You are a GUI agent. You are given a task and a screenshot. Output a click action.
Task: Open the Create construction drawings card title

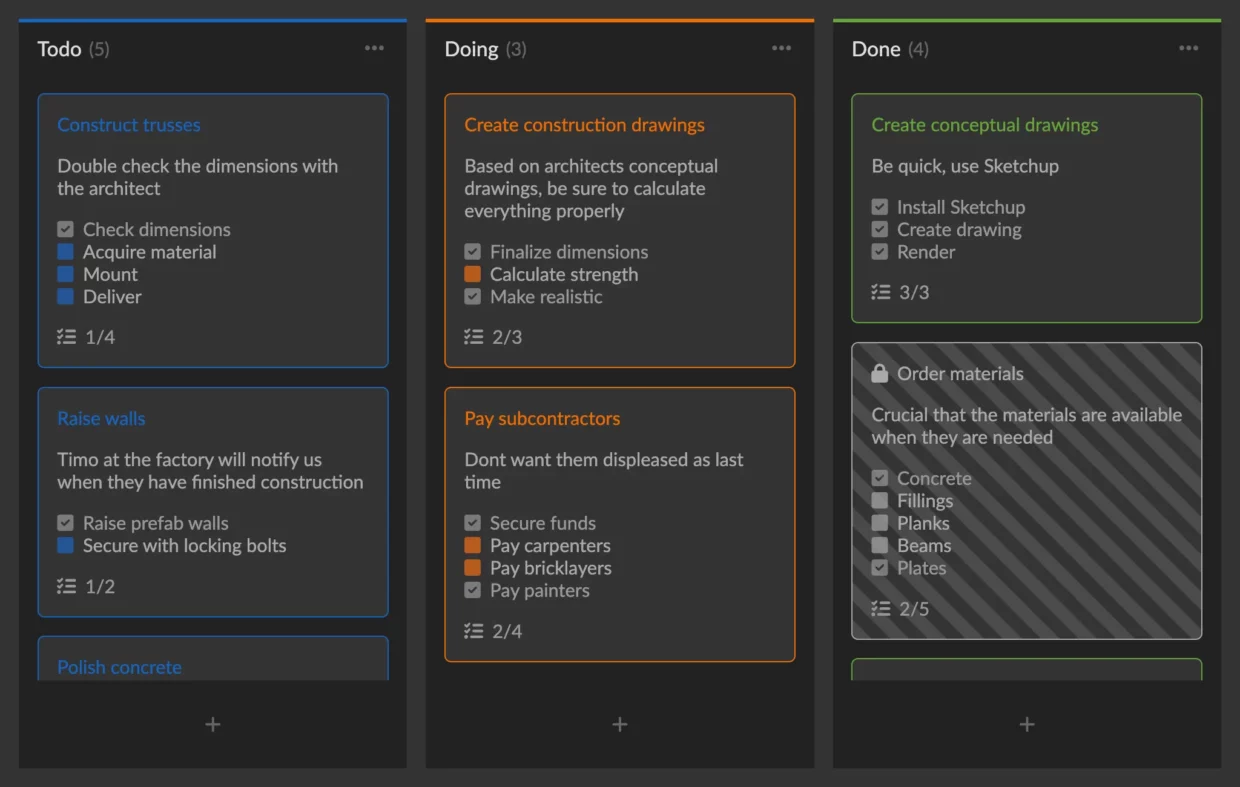(x=584, y=125)
